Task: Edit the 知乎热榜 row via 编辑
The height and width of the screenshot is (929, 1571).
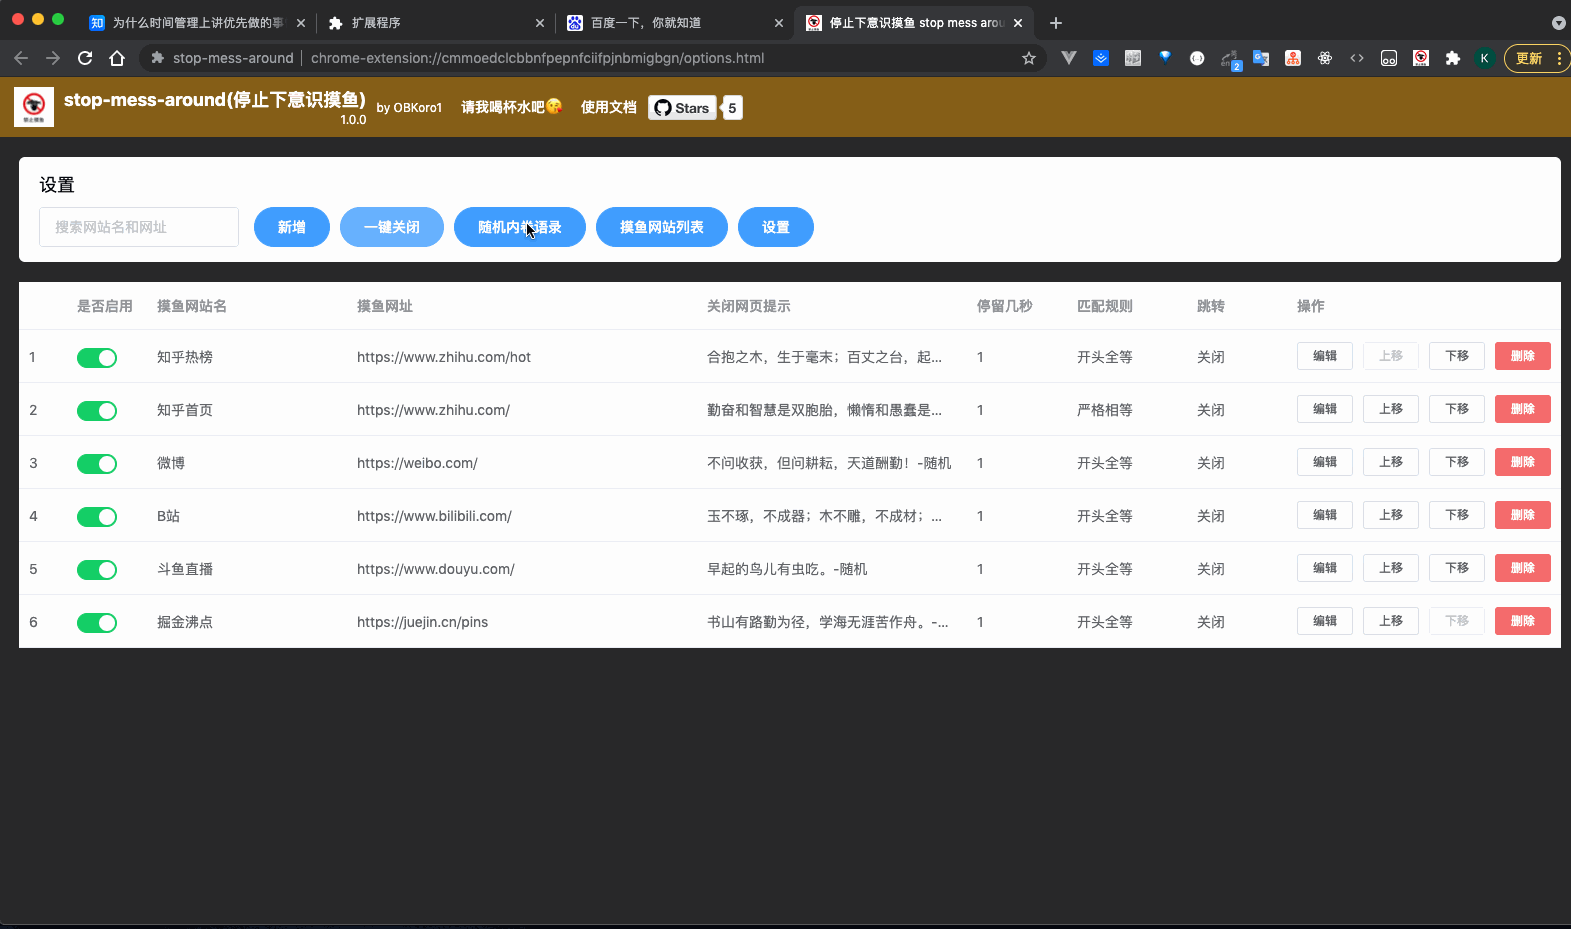Action: click(x=1325, y=356)
